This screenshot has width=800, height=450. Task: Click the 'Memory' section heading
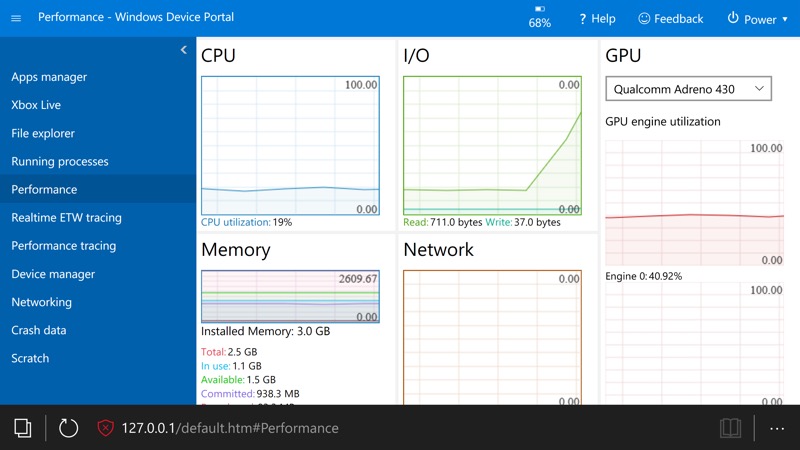236,249
